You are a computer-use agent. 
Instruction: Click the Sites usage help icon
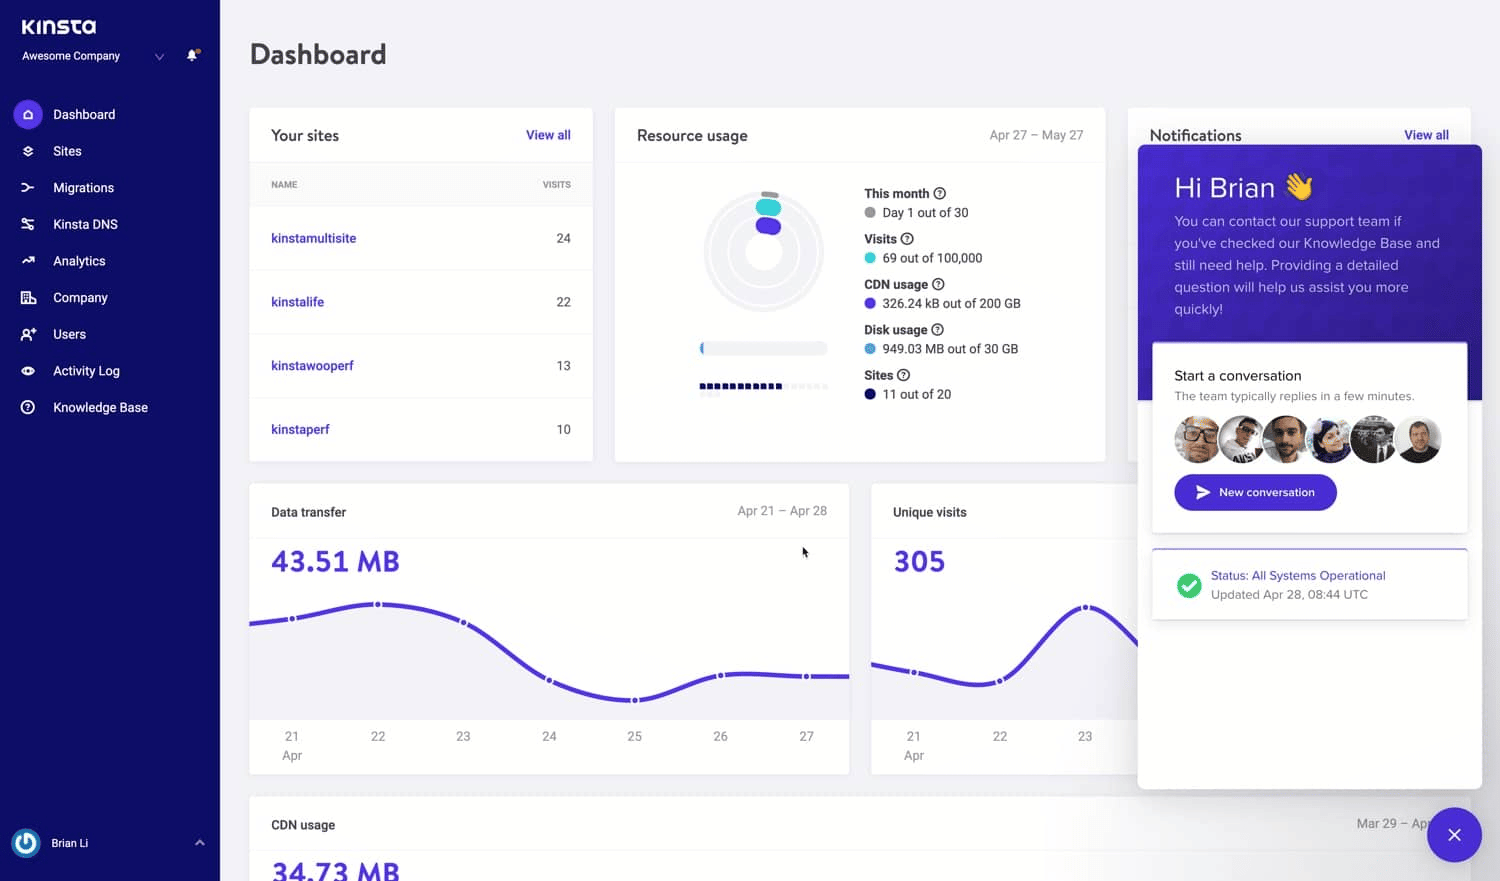[903, 375]
